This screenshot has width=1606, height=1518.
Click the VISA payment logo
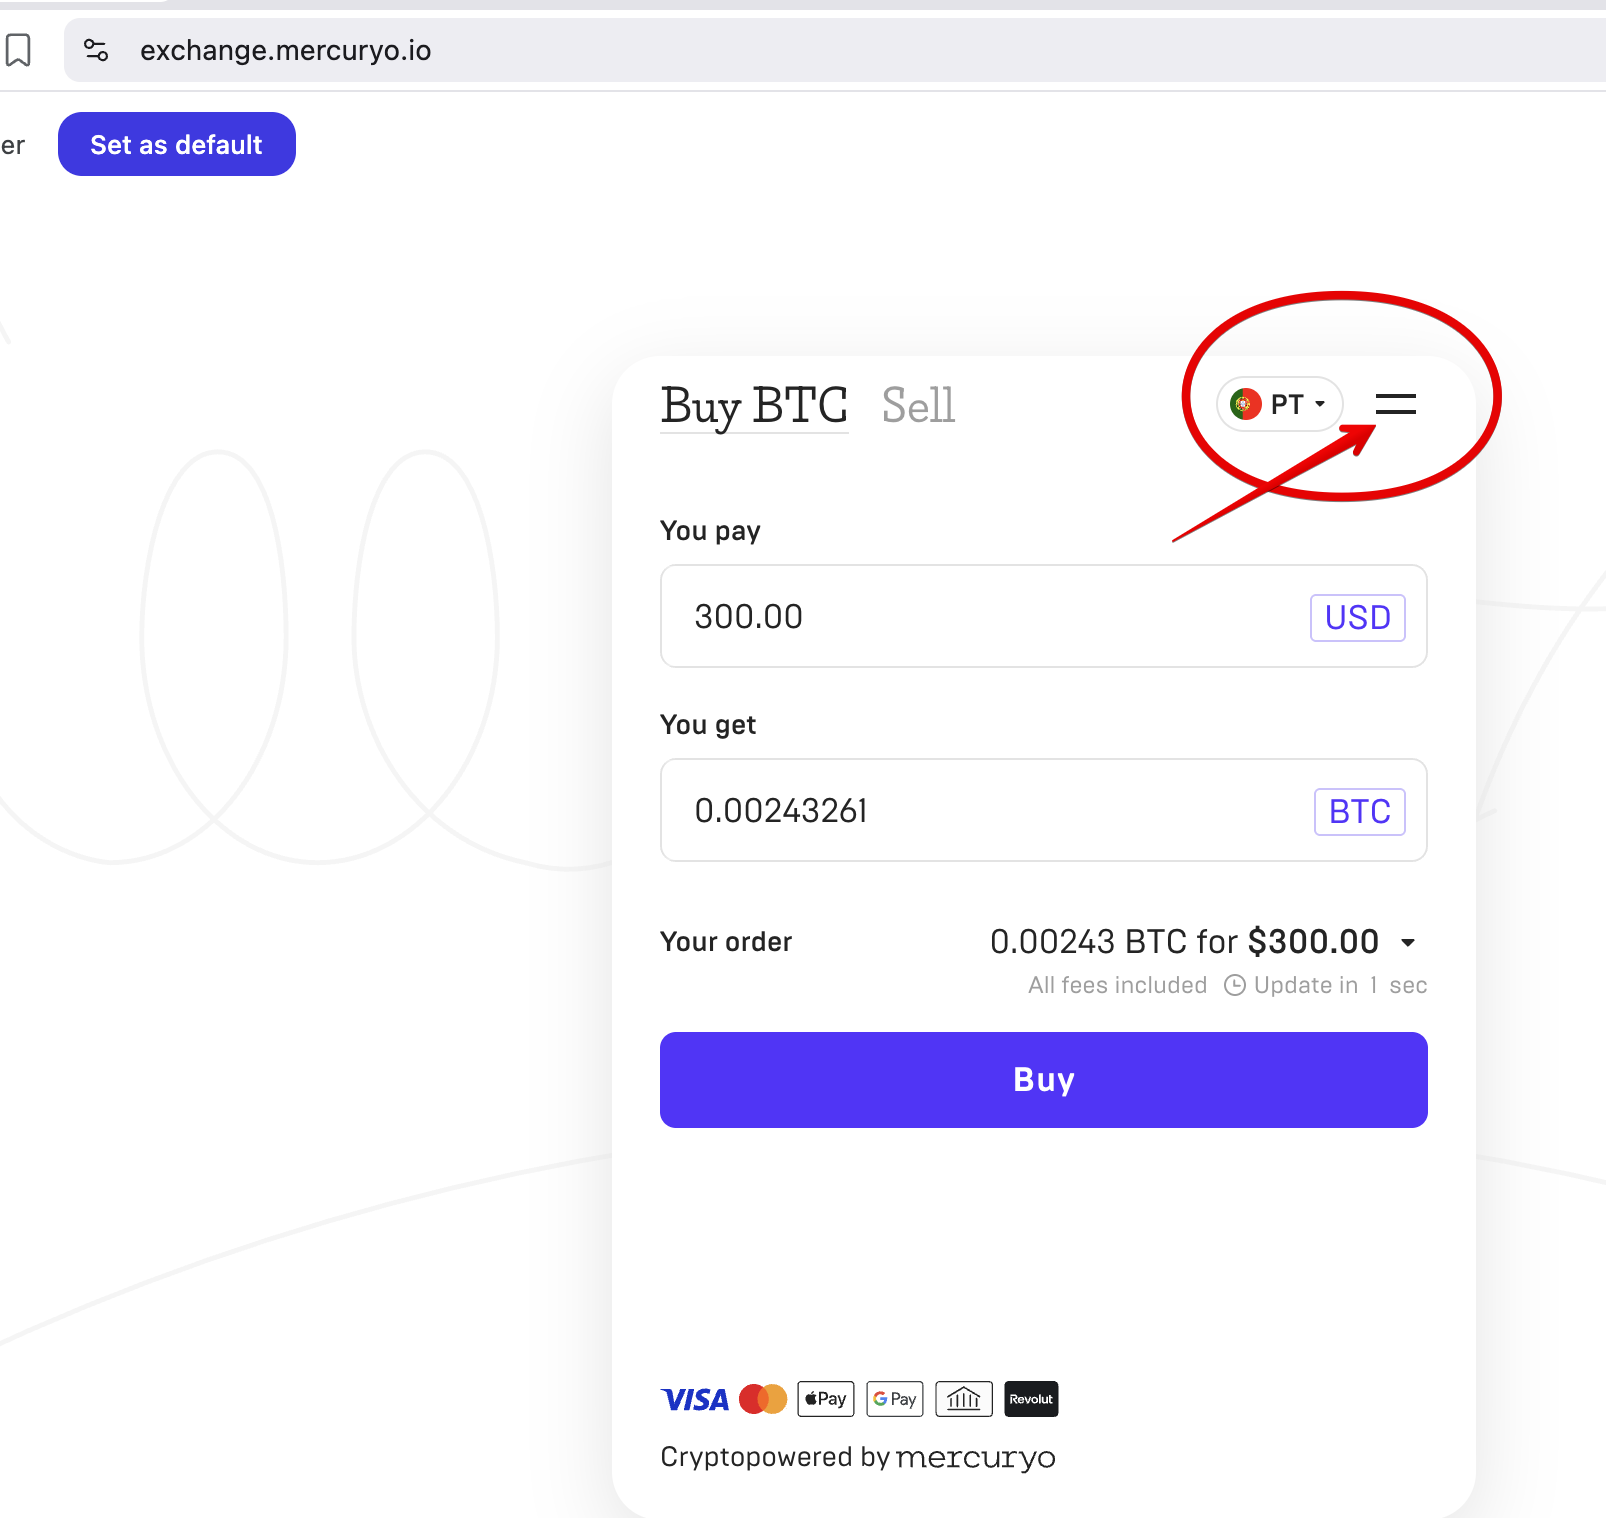point(695,1399)
